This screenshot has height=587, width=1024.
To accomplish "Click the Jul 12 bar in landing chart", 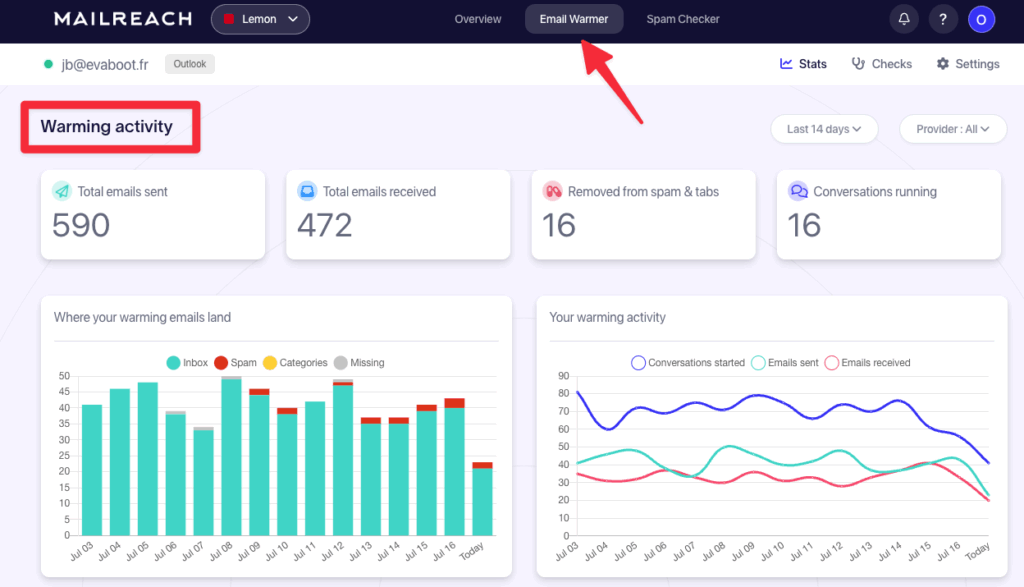I will point(343,457).
